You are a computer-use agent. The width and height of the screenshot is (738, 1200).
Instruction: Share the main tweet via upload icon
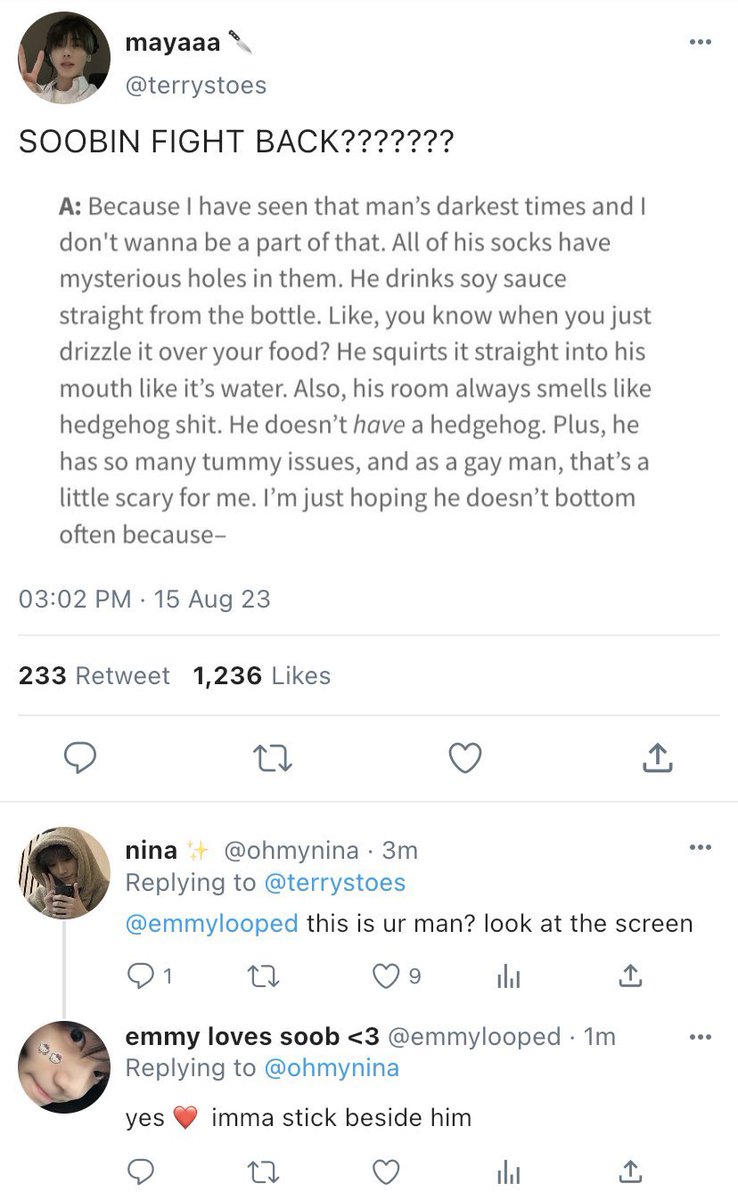pyautogui.click(x=656, y=760)
